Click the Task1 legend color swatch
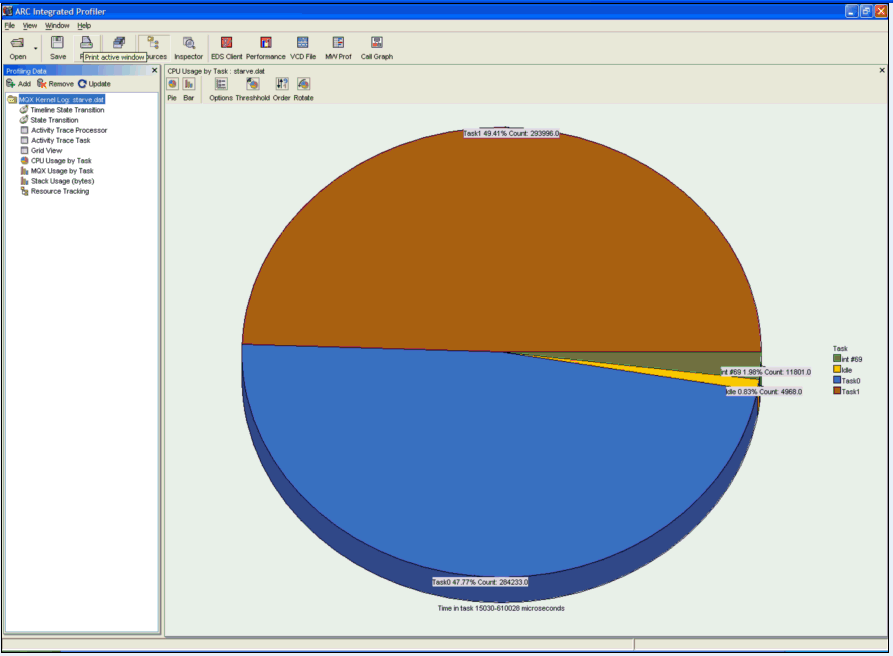This screenshot has width=893, height=656. (837, 391)
